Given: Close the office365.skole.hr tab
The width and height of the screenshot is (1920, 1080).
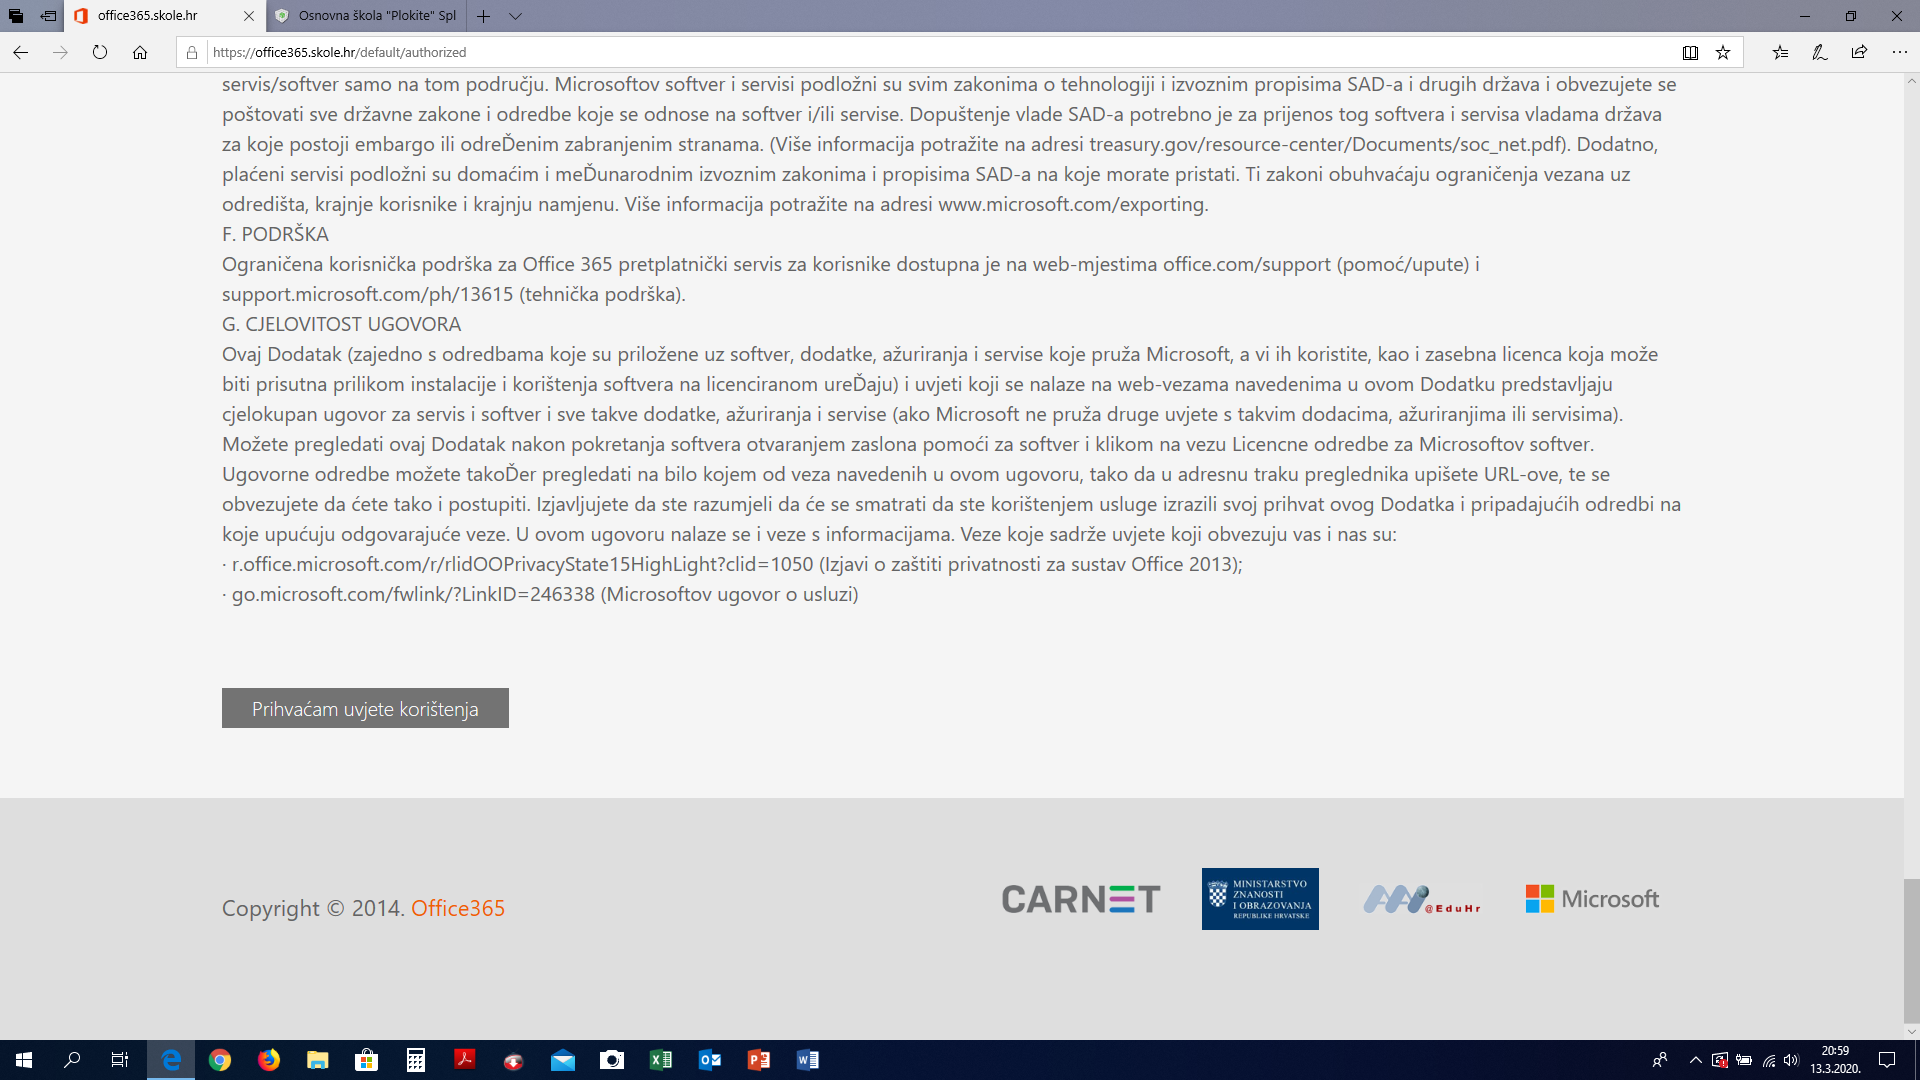Looking at the screenshot, I should [x=249, y=16].
